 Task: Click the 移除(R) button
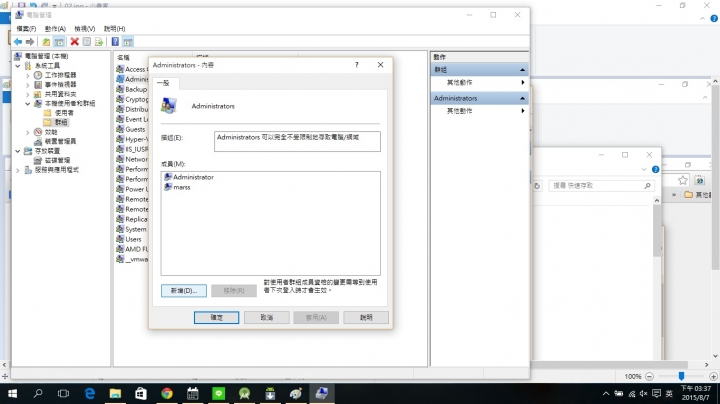(234, 291)
